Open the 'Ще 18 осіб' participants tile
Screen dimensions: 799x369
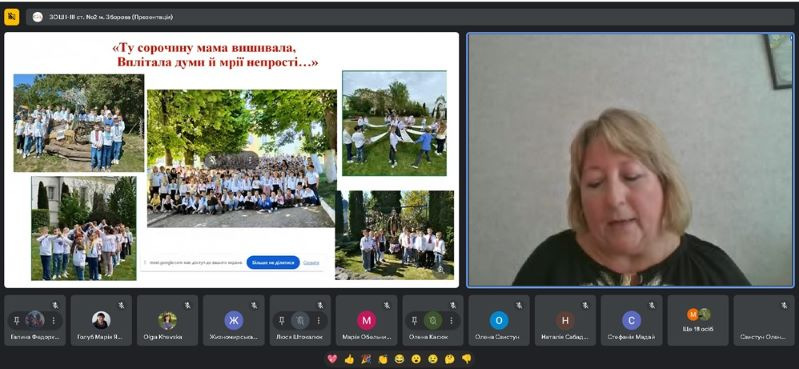click(x=698, y=321)
